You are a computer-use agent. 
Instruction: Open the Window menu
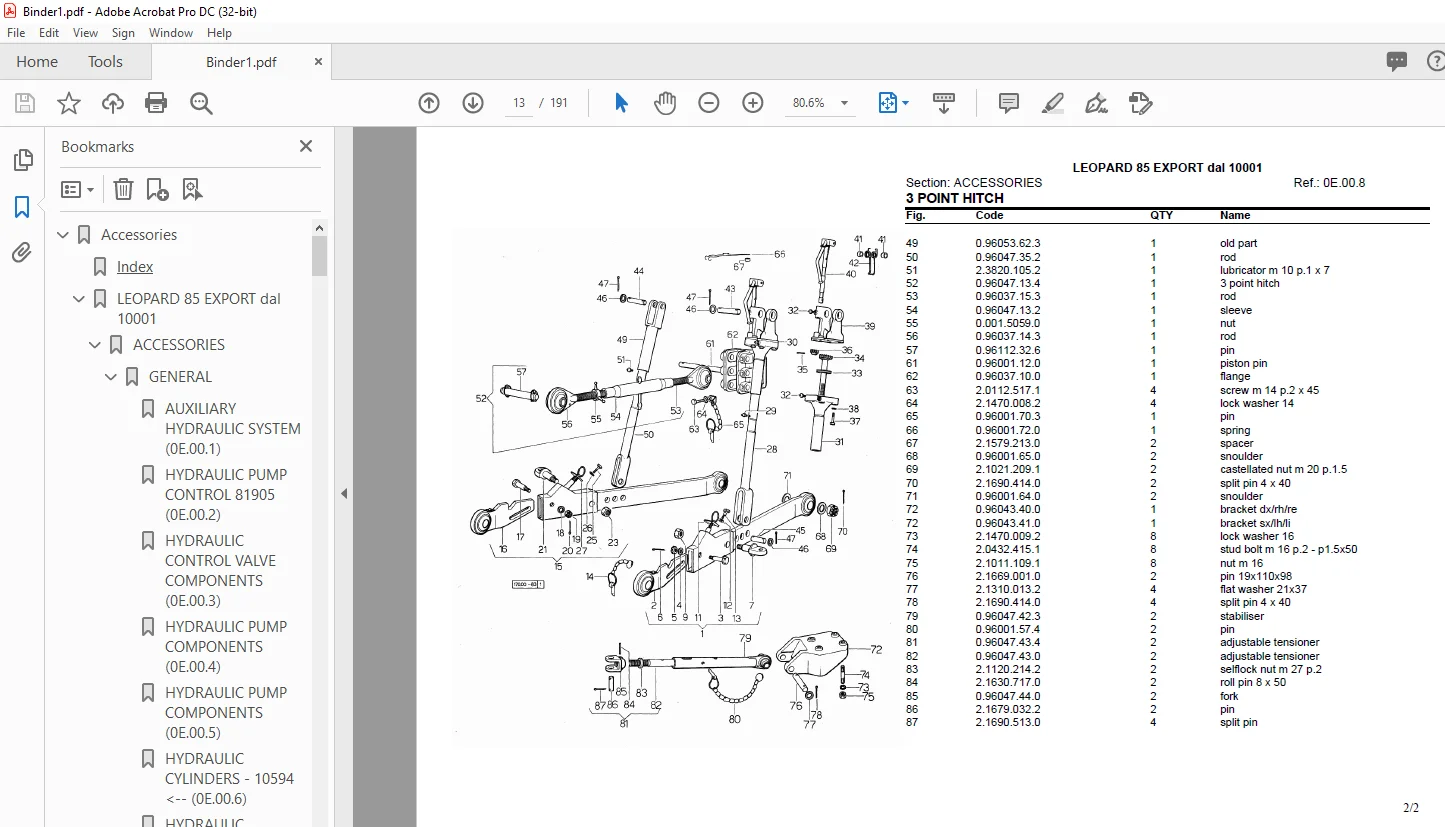click(171, 33)
